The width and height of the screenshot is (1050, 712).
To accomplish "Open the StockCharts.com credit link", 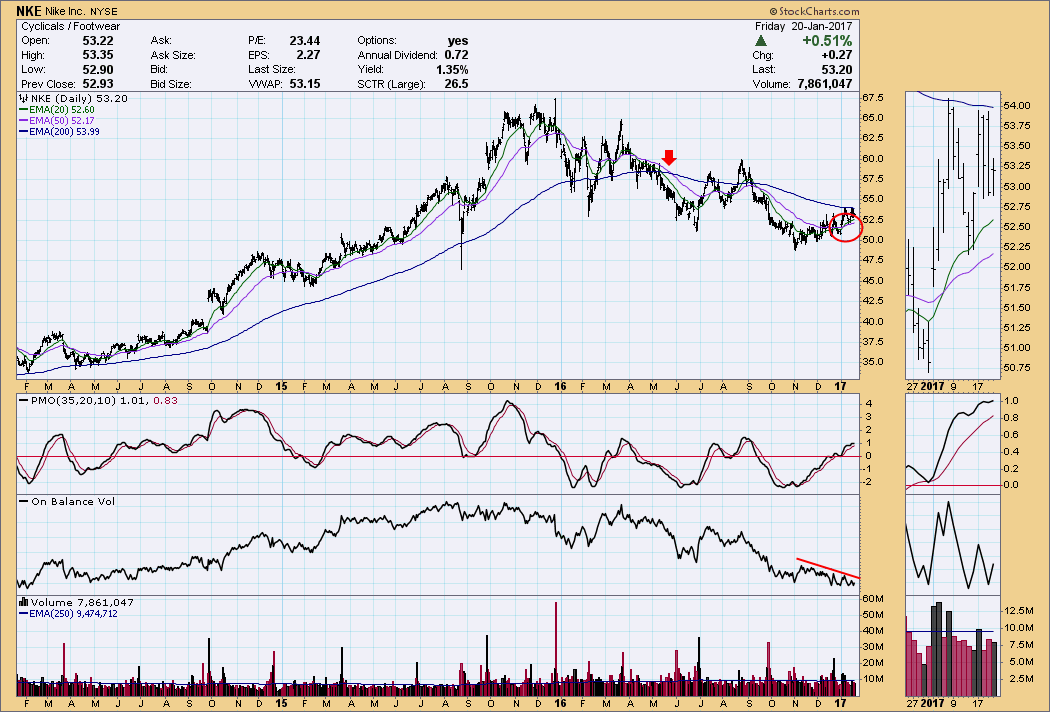I will click(814, 11).
